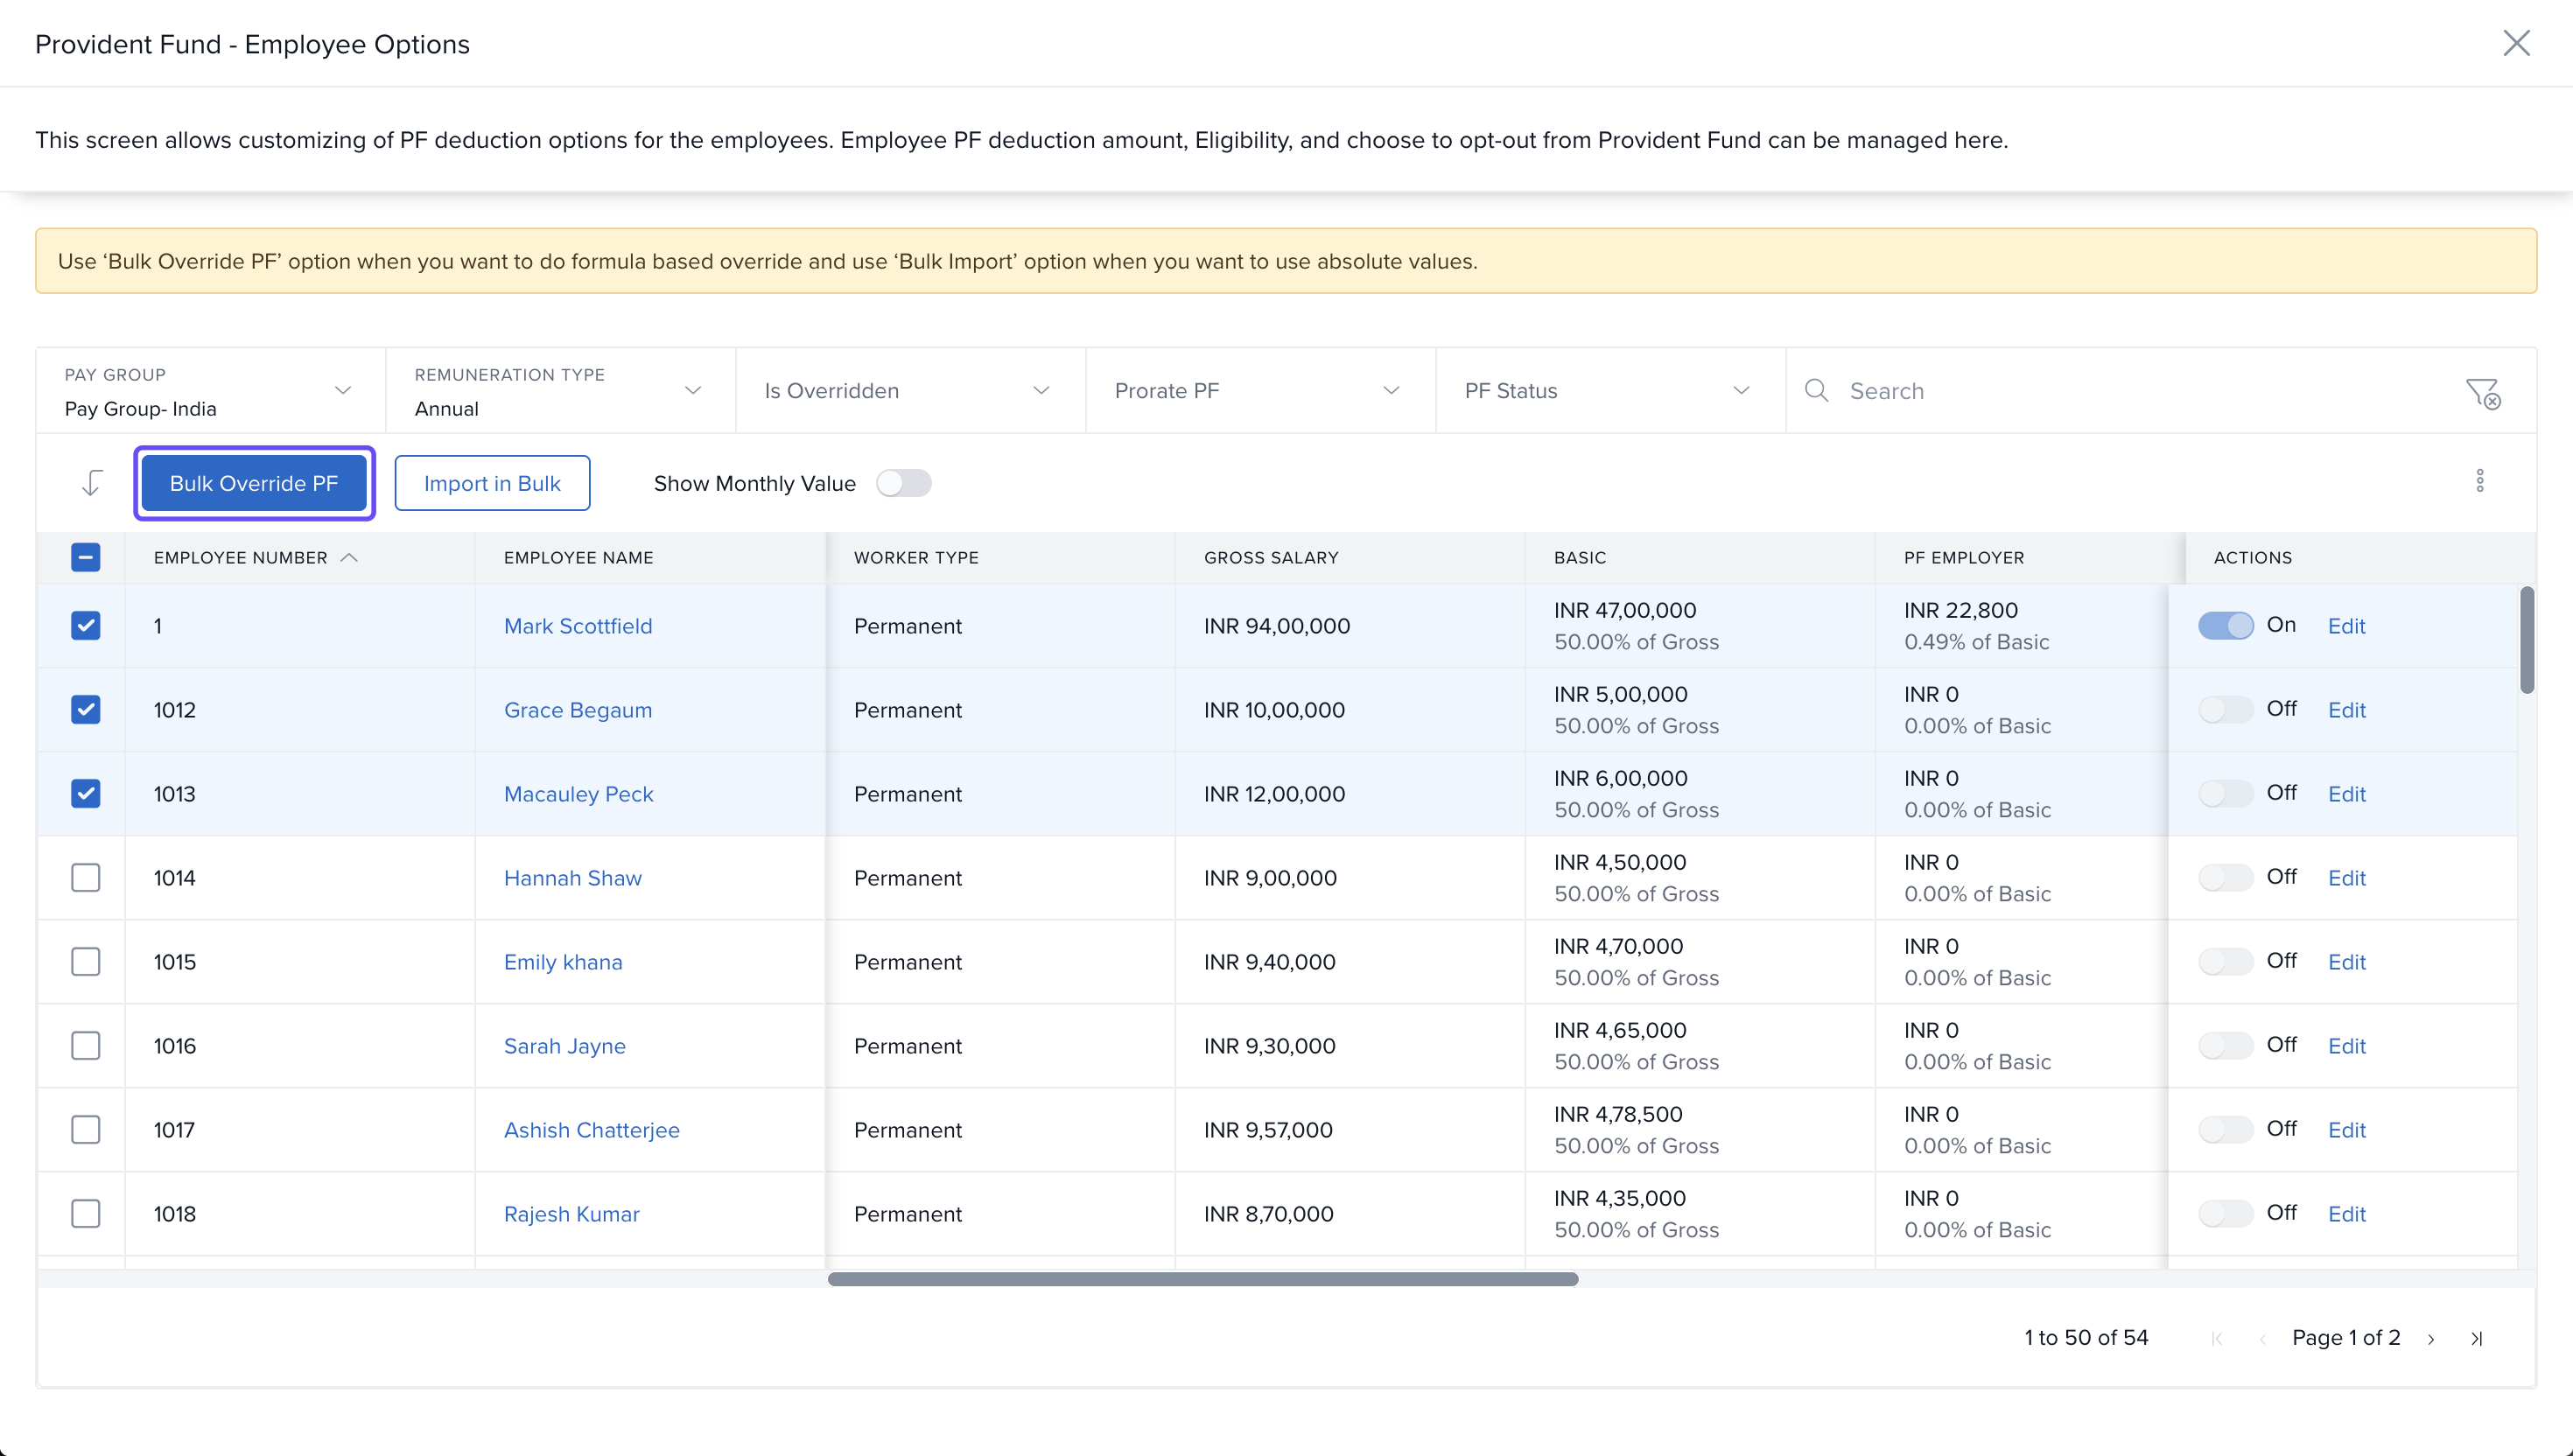Click the Bulk Override PF button
2573x1456 pixels.
coord(254,484)
